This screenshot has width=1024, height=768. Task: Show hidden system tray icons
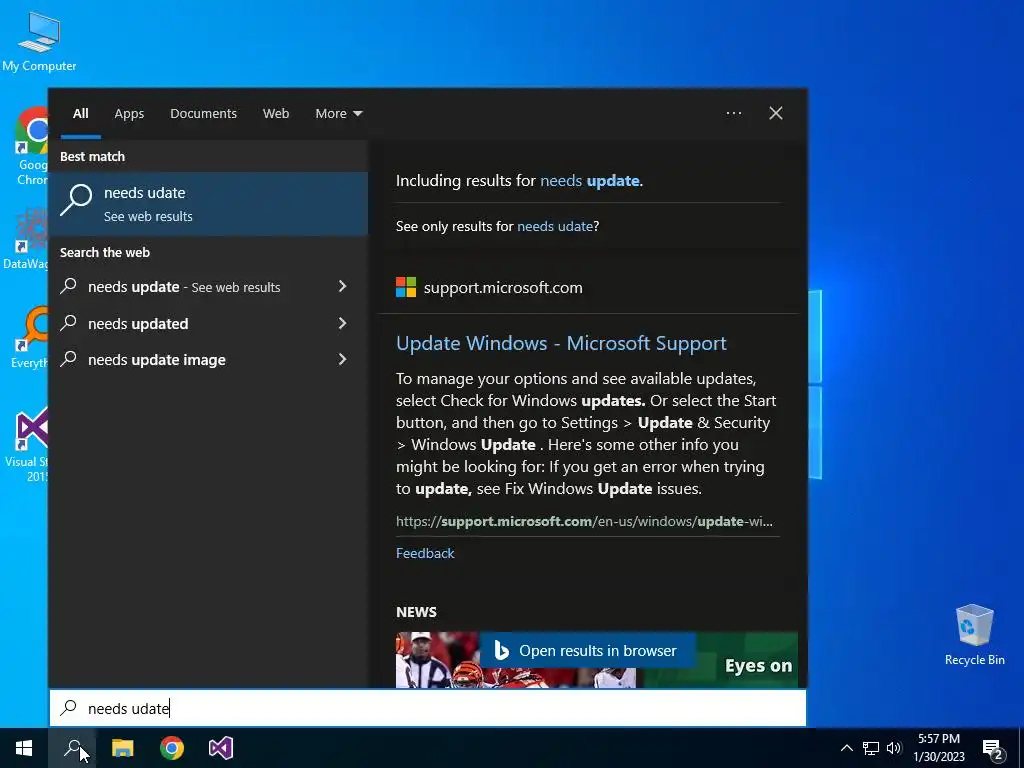(x=846, y=748)
